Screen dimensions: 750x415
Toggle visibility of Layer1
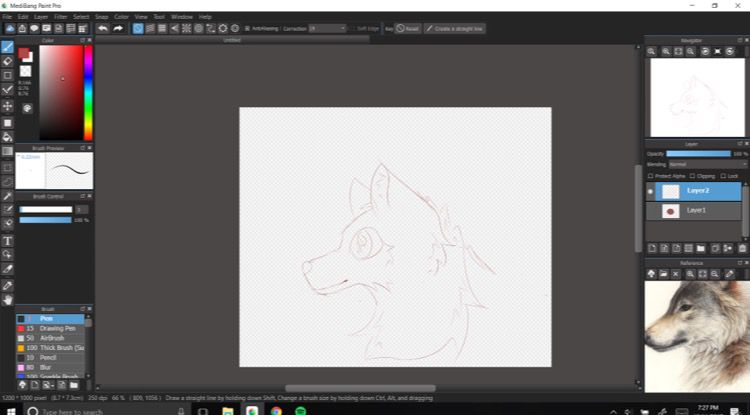pos(650,211)
